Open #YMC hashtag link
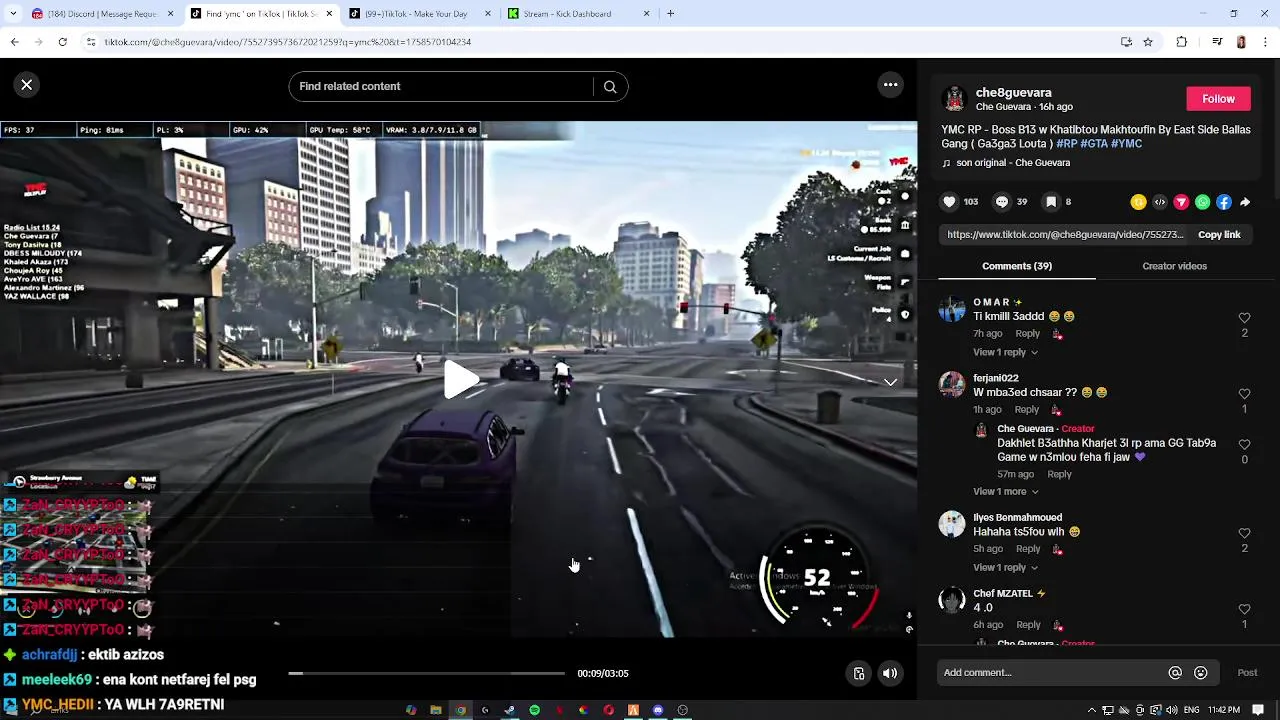This screenshot has width=1280, height=720. [1126, 144]
